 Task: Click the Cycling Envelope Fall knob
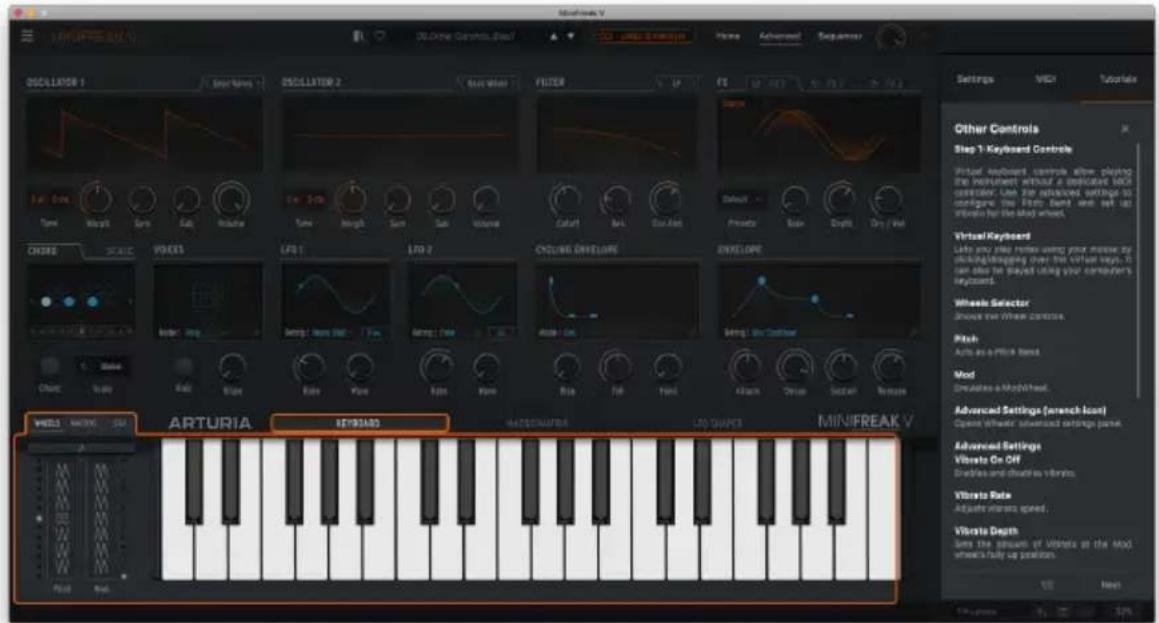pyautogui.click(x=616, y=367)
